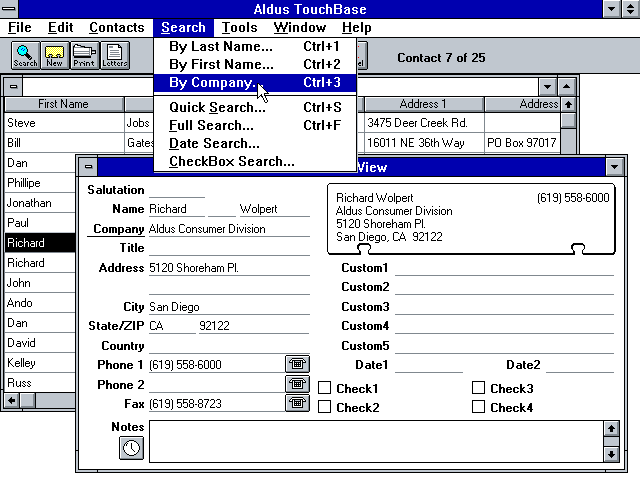Select the David row in contact list
This screenshot has height=480, width=640.
40,343
